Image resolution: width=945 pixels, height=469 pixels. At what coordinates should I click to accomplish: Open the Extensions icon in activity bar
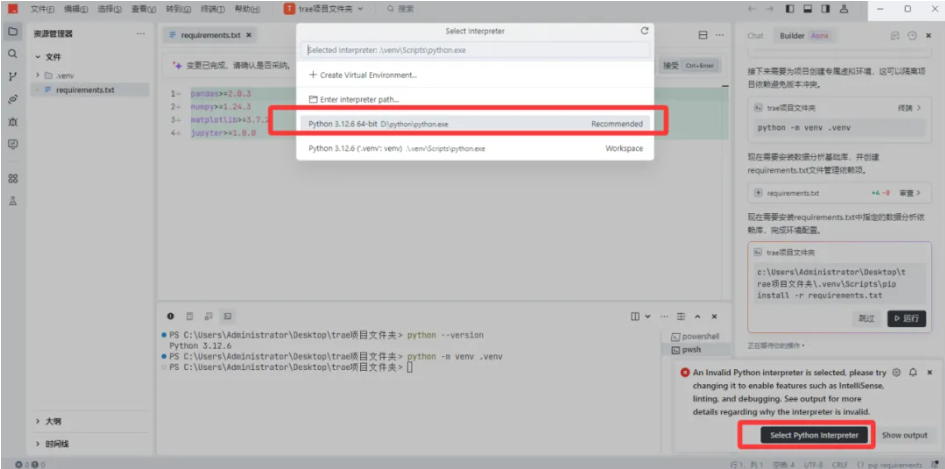[13, 178]
